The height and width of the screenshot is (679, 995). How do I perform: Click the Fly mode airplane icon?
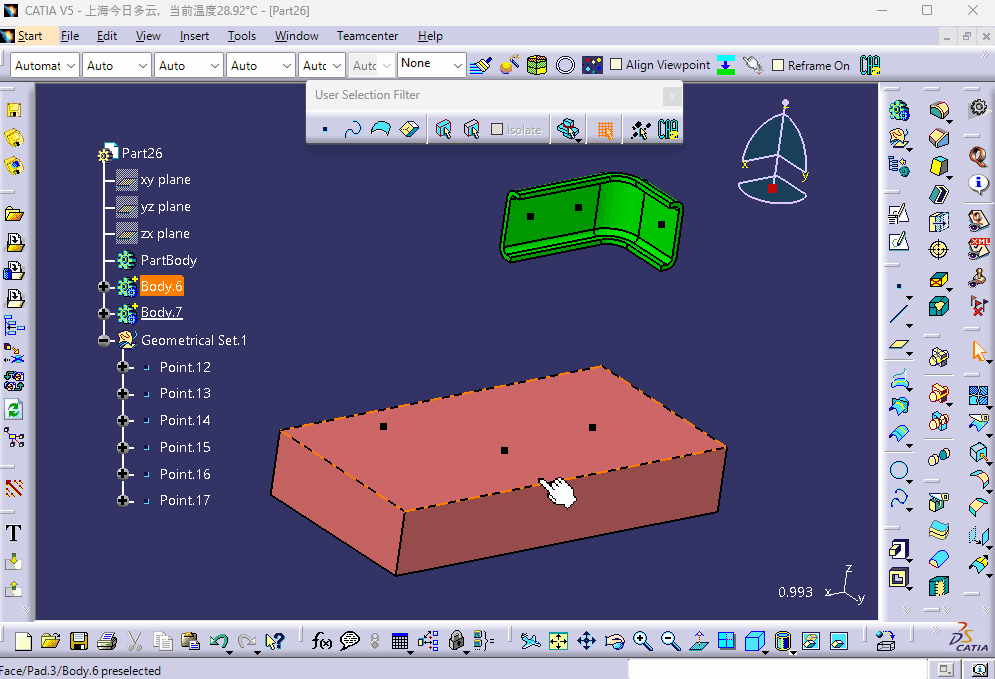click(x=530, y=642)
